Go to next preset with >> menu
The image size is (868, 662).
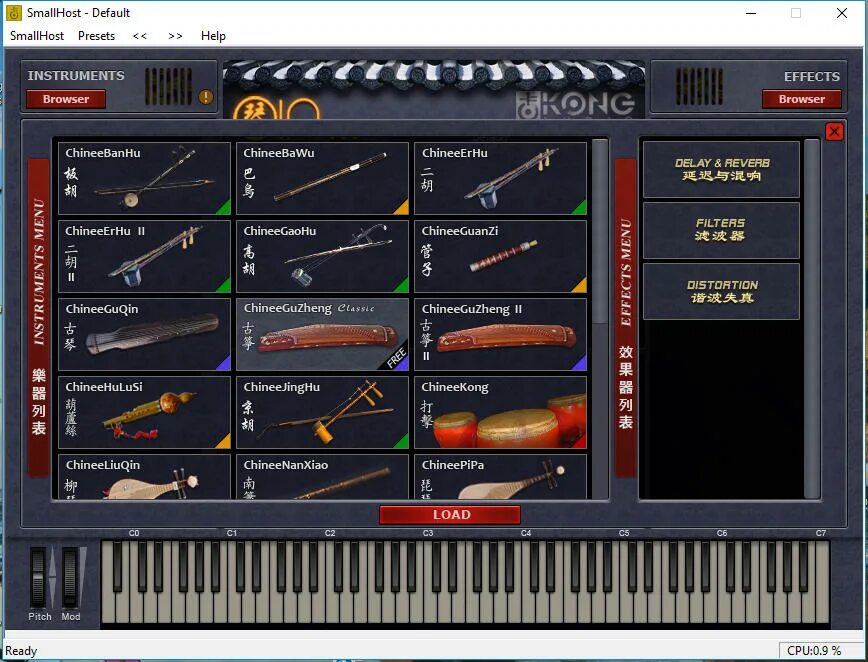[175, 36]
